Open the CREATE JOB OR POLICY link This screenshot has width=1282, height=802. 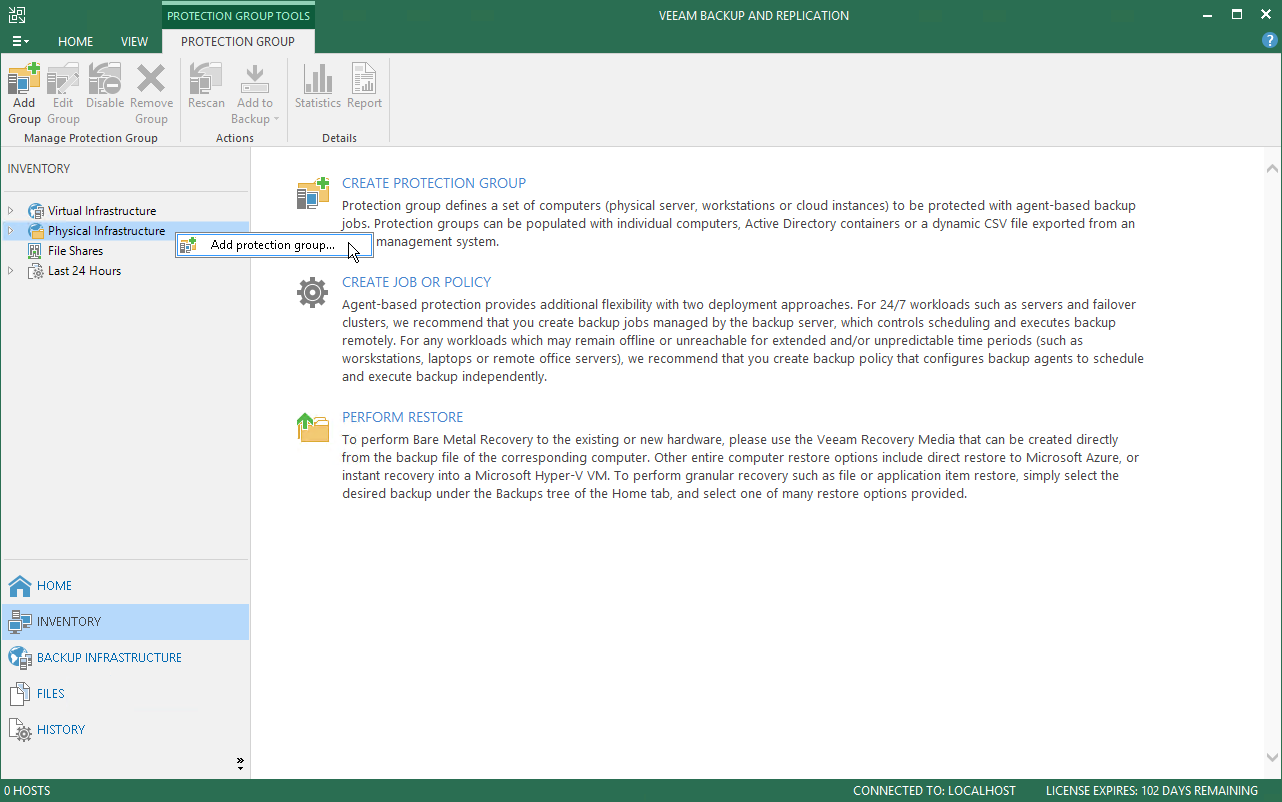[416, 282]
